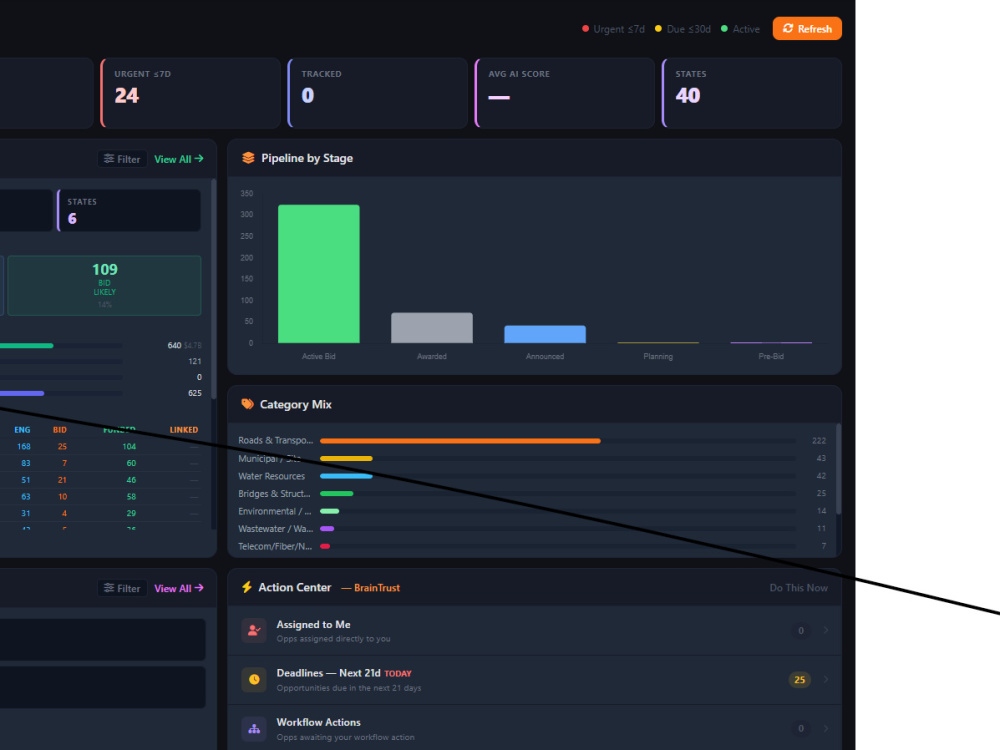Click the Active Bid green bar
This screenshot has height=750, width=1000.
tap(319, 274)
